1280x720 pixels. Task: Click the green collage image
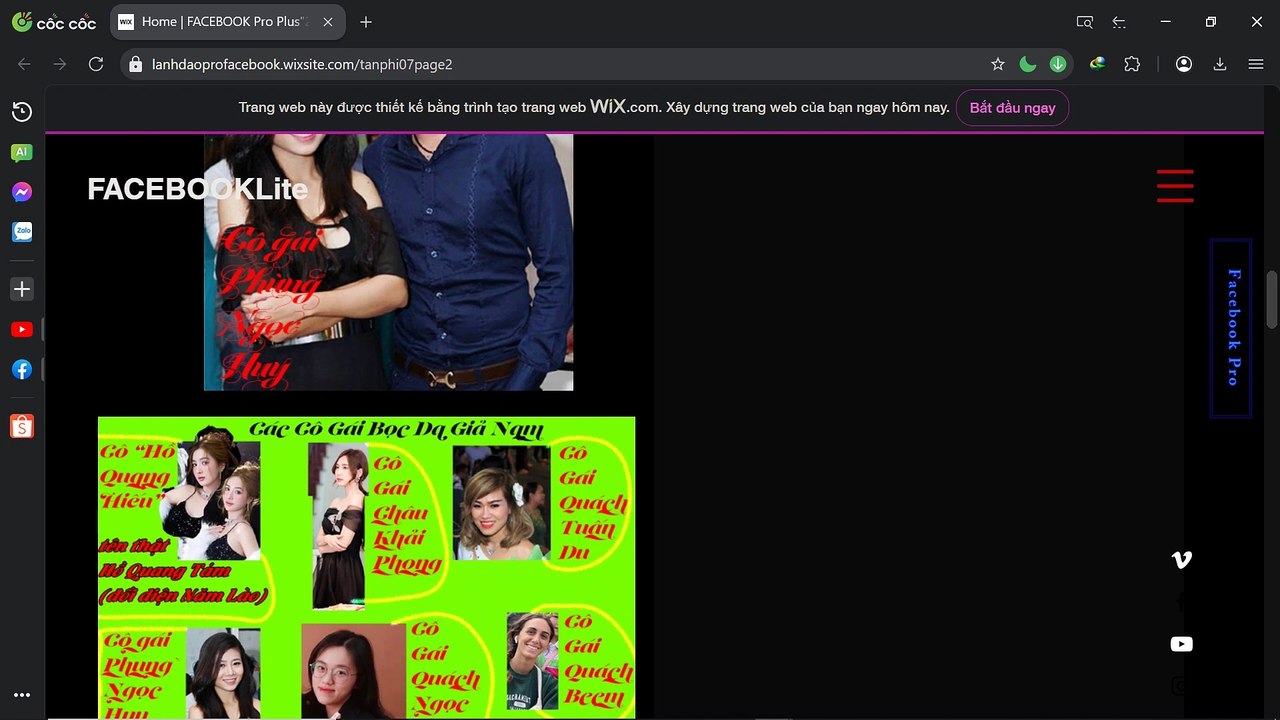tap(366, 567)
